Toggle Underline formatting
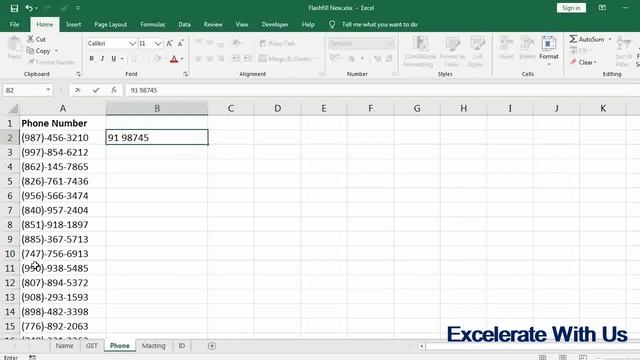 113,59
